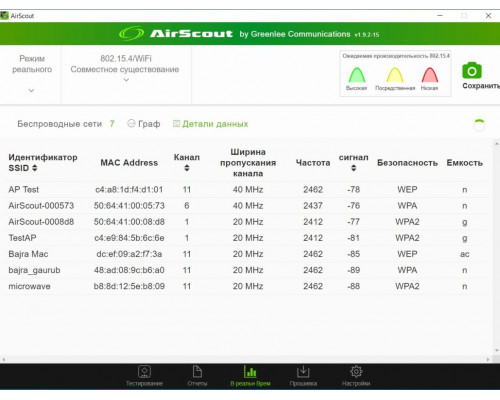Click MAC address 50:64:41:00:05:73
The width and height of the screenshot is (500, 400).
[129, 206]
